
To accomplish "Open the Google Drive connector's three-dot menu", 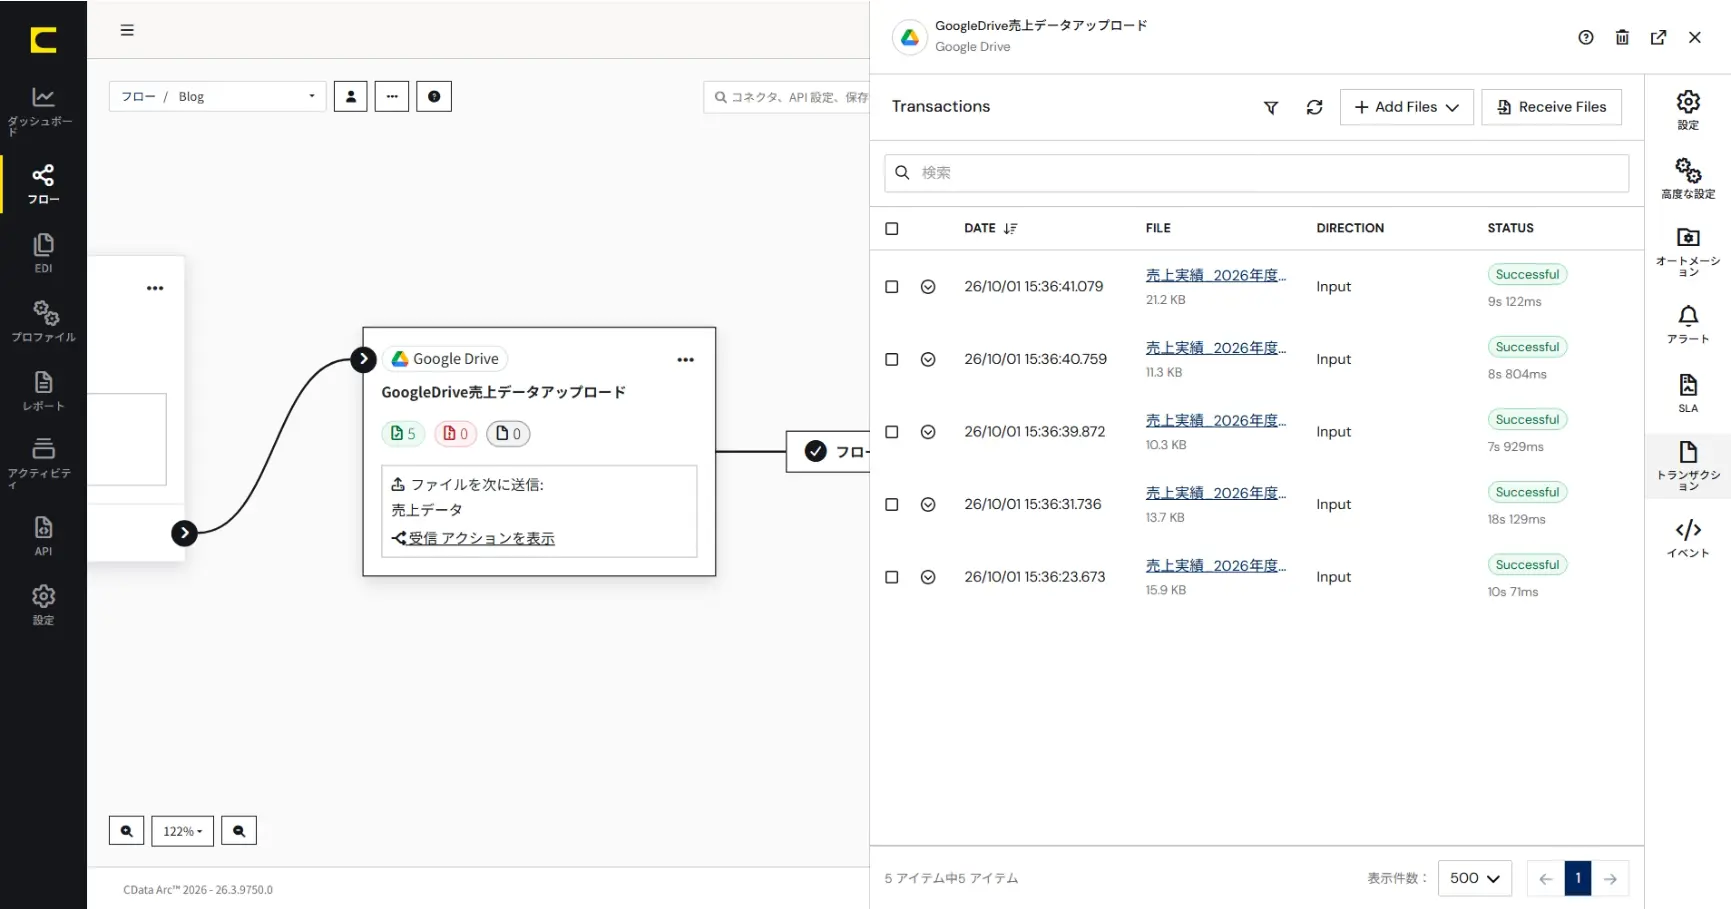I will (685, 360).
